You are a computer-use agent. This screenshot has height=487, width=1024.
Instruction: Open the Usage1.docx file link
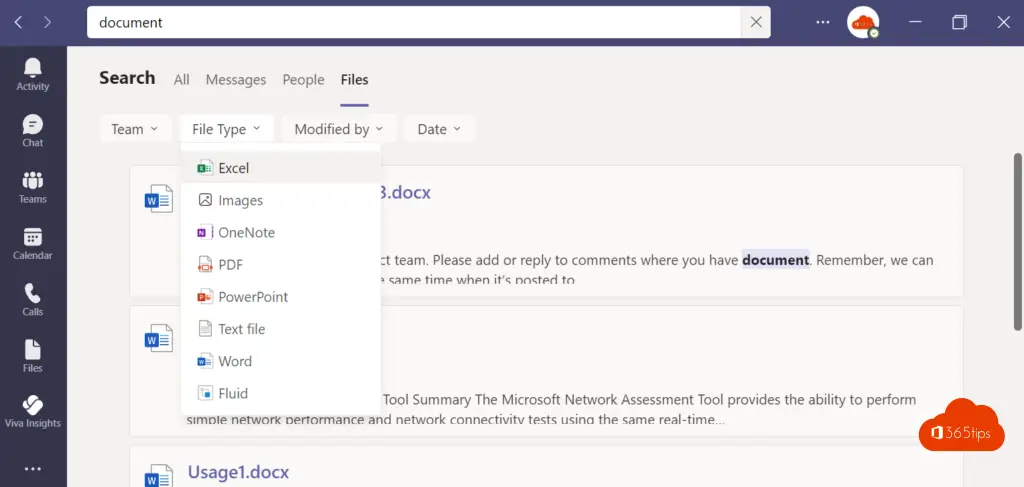pyautogui.click(x=238, y=471)
